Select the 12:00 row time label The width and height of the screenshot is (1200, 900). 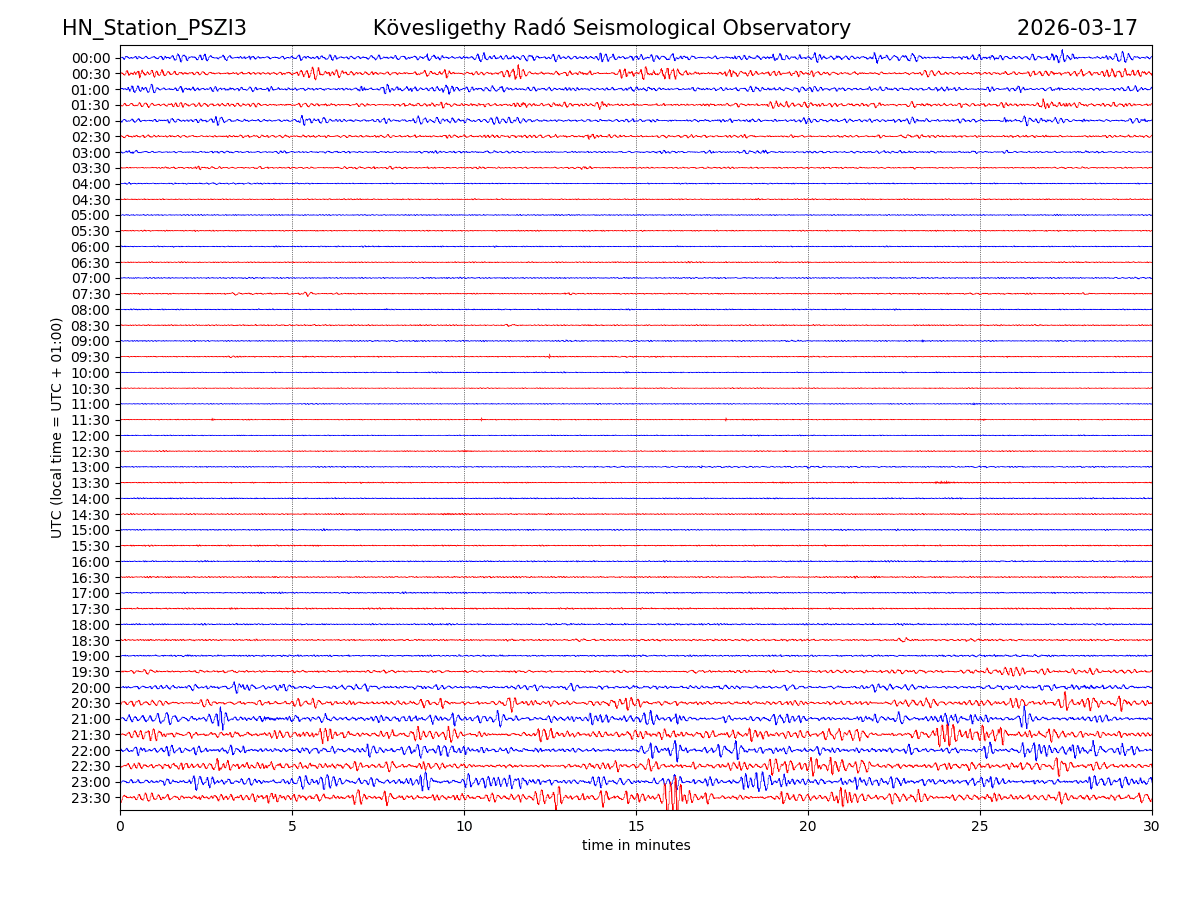91,436
